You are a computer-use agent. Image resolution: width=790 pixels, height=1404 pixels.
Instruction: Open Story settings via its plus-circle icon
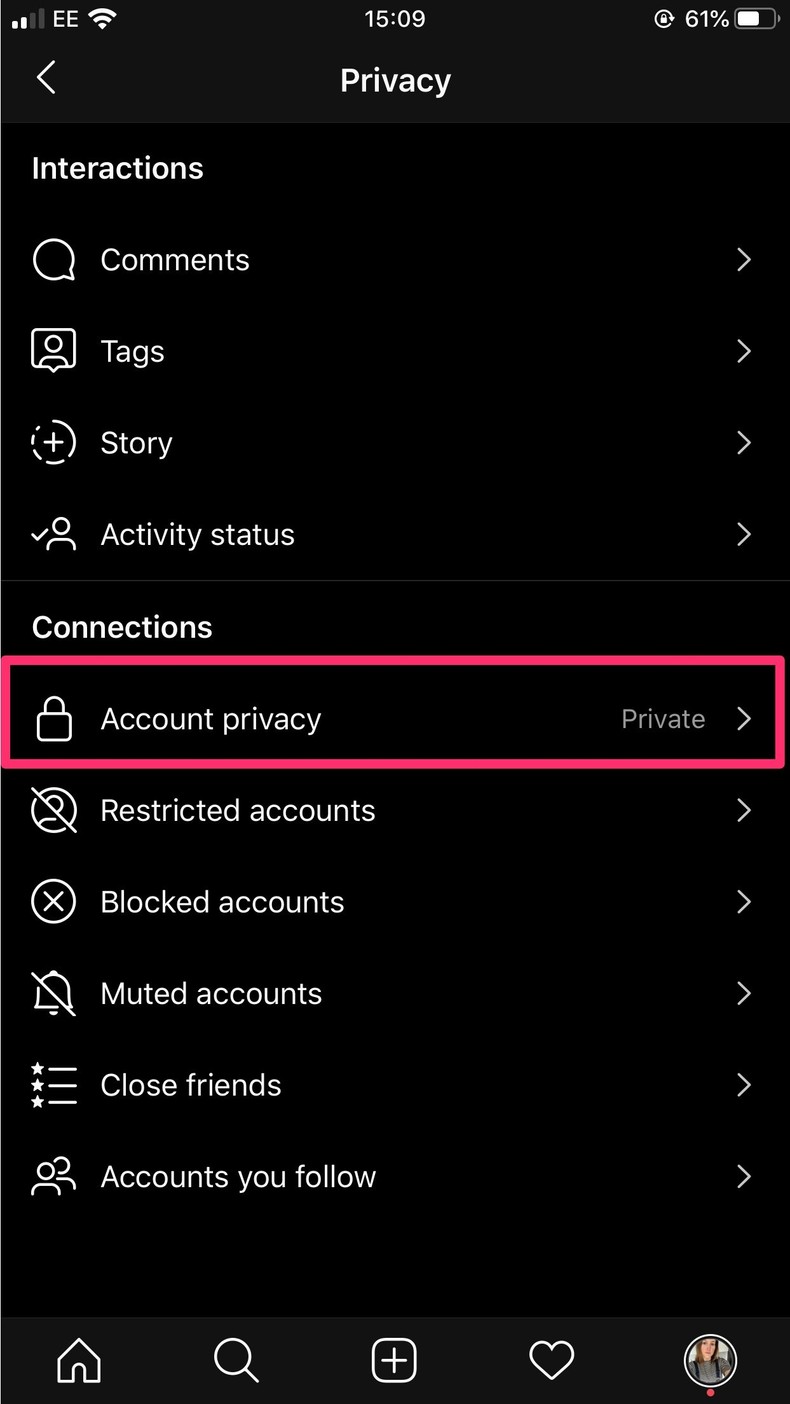coord(54,442)
